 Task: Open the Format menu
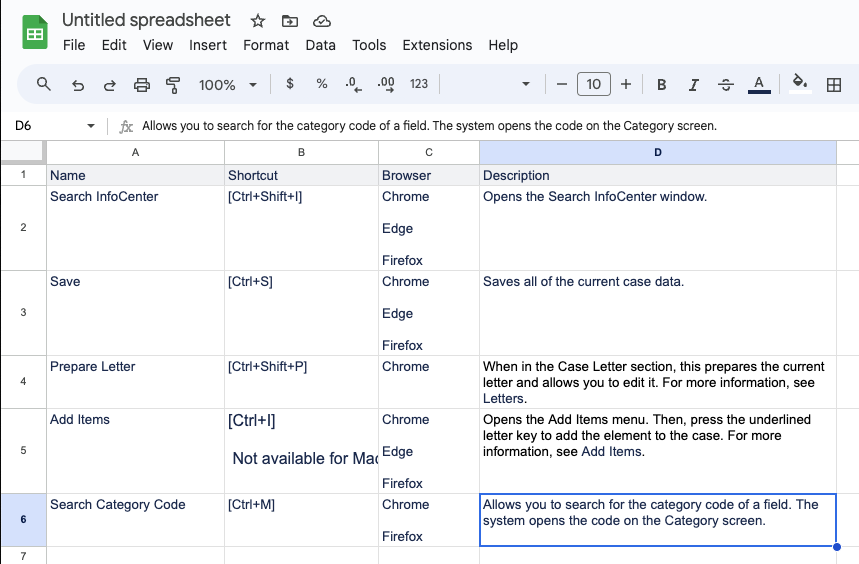click(266, 45)
